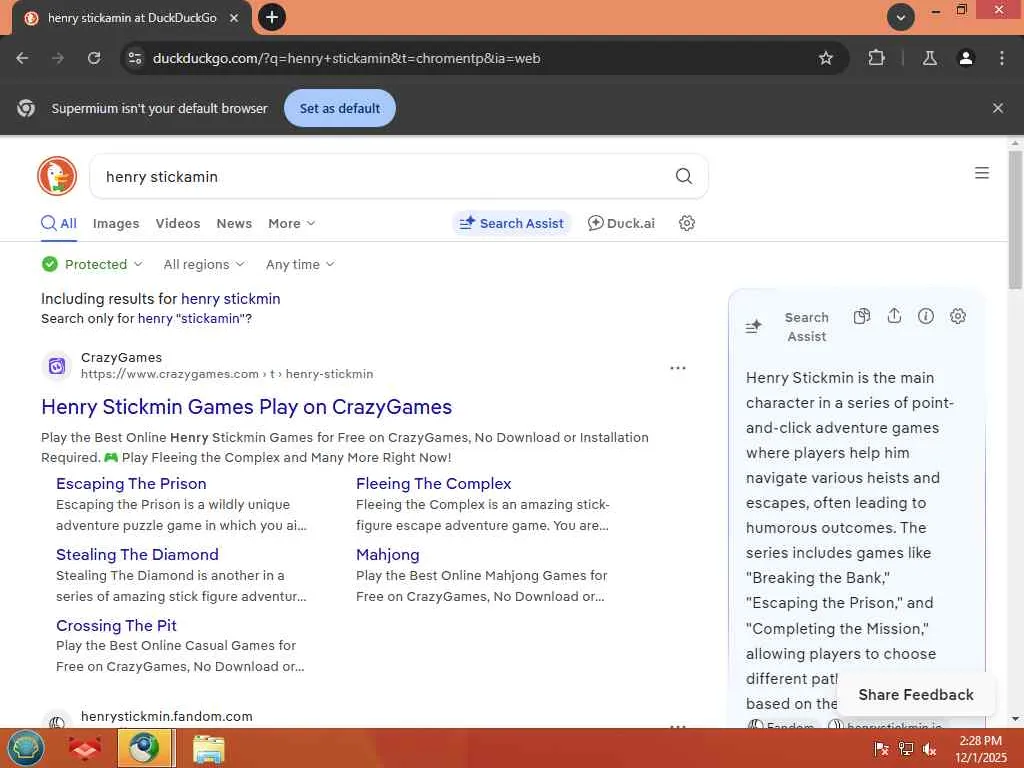The width and height of the screenshot is (1024, 768).
Task: Open search settings gear beside Duck.ai
Action: point(686,223)
